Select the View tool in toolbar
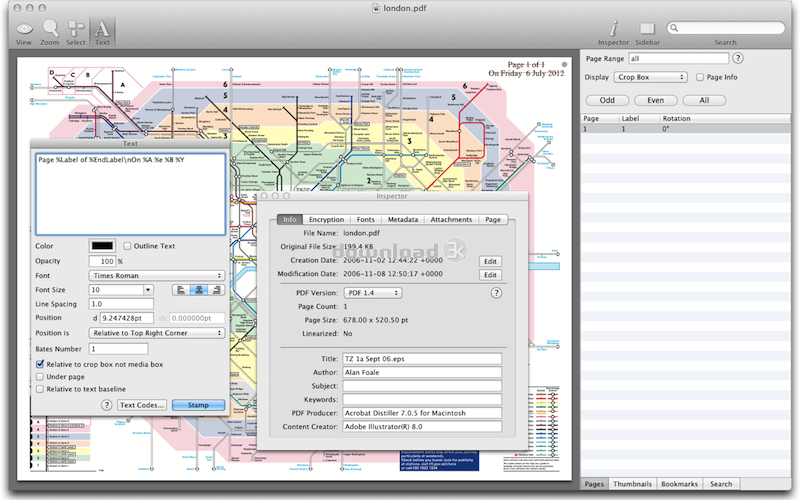The width and height of the screenshot is (800, 500). coord(24,33)
